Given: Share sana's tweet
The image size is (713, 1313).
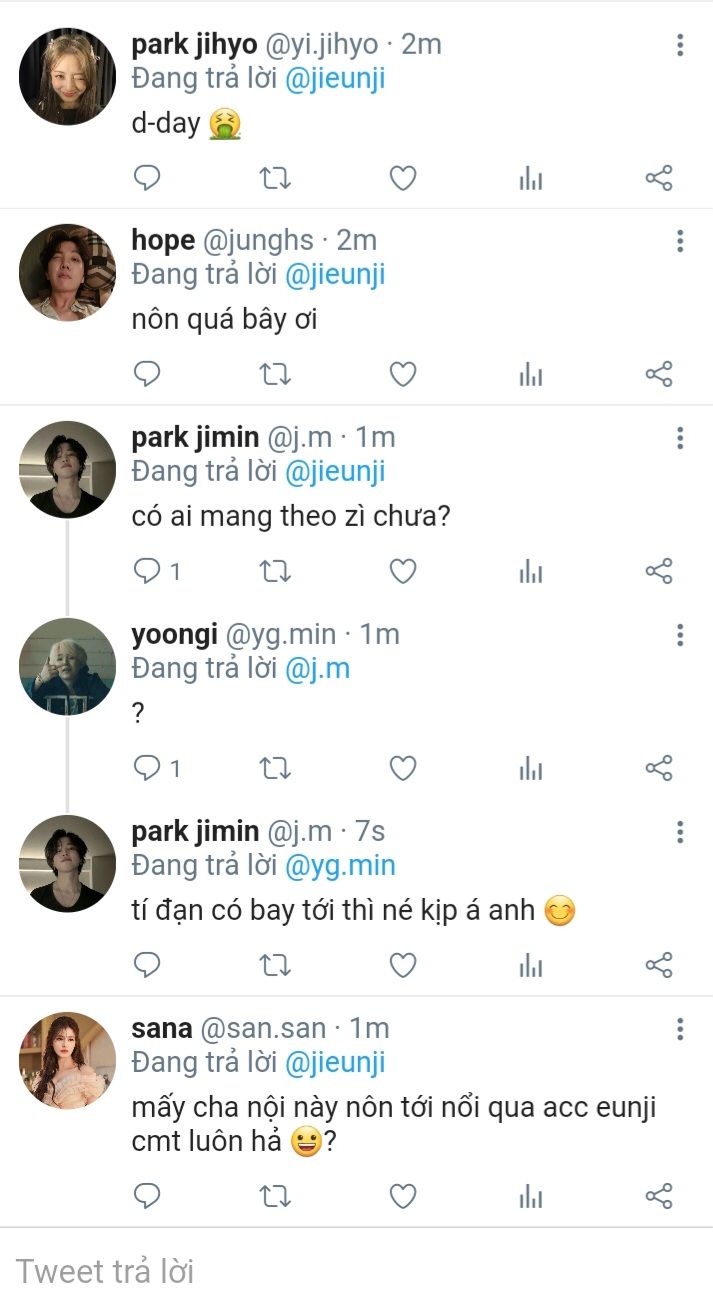Looking at the screenshot, I should pyautogui.click(x=658, y=1195).
